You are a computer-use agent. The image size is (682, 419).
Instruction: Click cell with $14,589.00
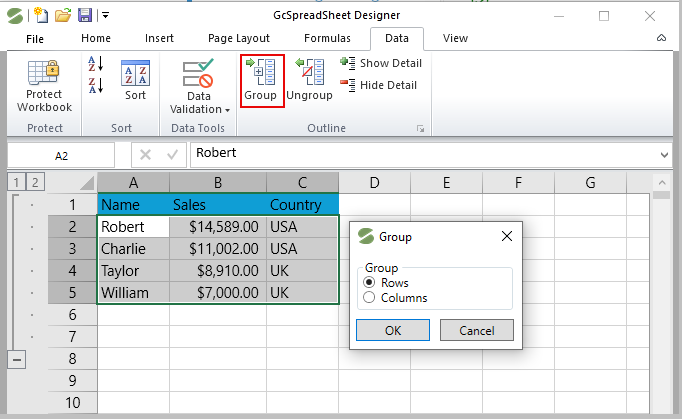tap(218, 227)
